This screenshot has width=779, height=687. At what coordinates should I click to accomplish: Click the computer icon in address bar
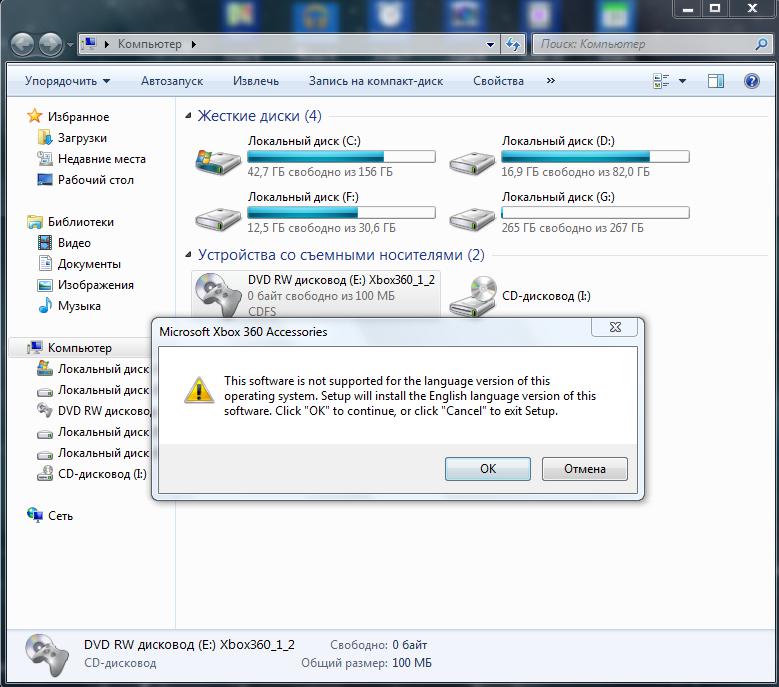tap(90, 44)
